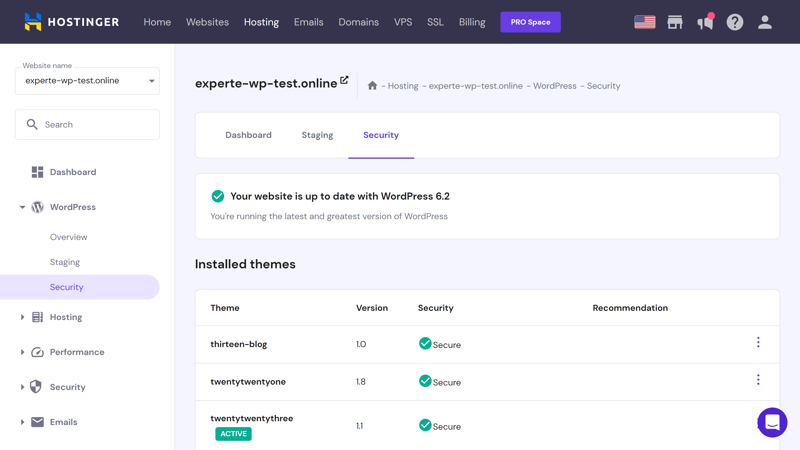This screenshot has width=800, height=450.
Task: Open the Website name dropdown
Action: tap(87, 81)
